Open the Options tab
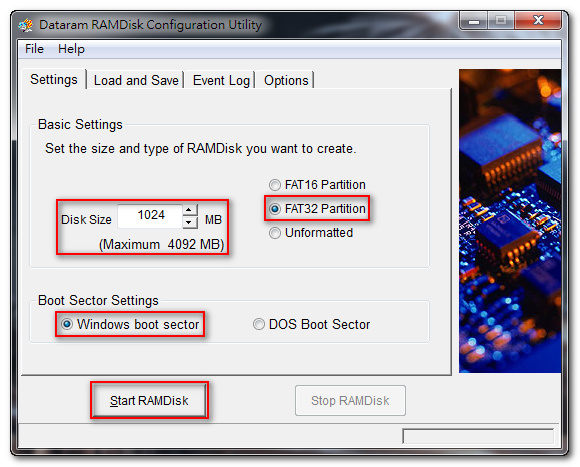 click(x=286, y=80)
